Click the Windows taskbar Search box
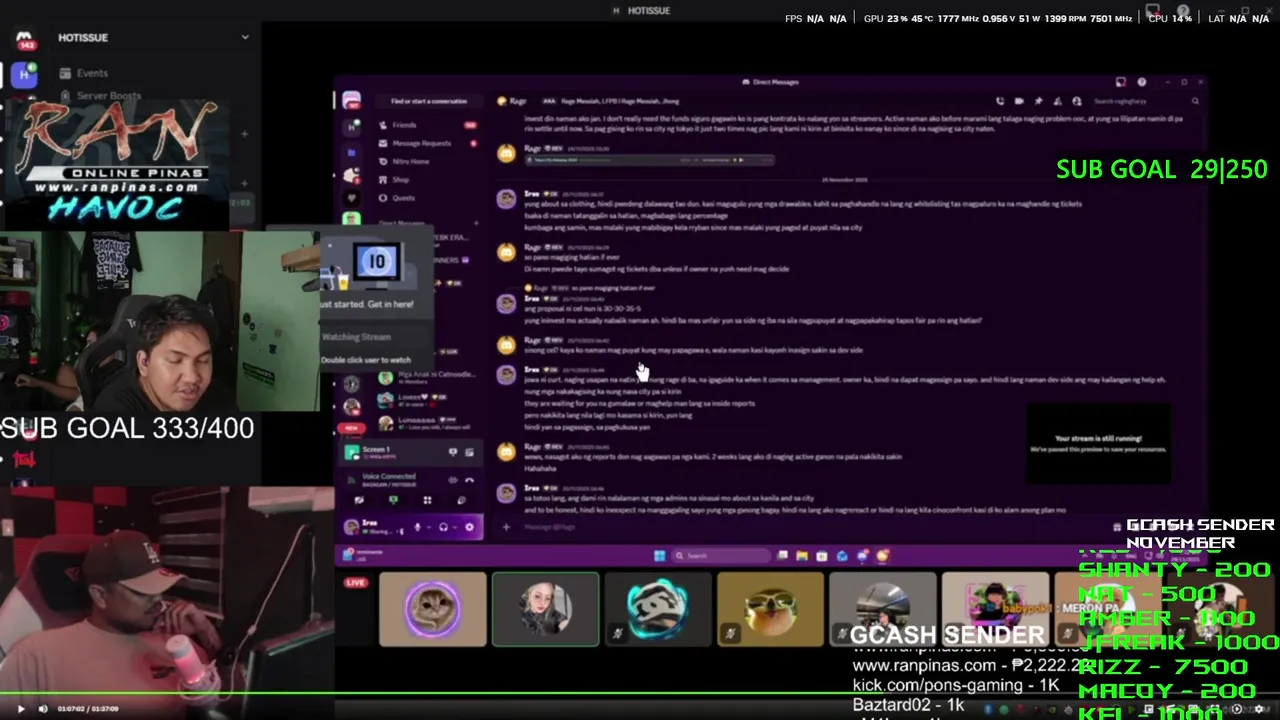This screenshot has height=720, width=1280. coord(723,555)
